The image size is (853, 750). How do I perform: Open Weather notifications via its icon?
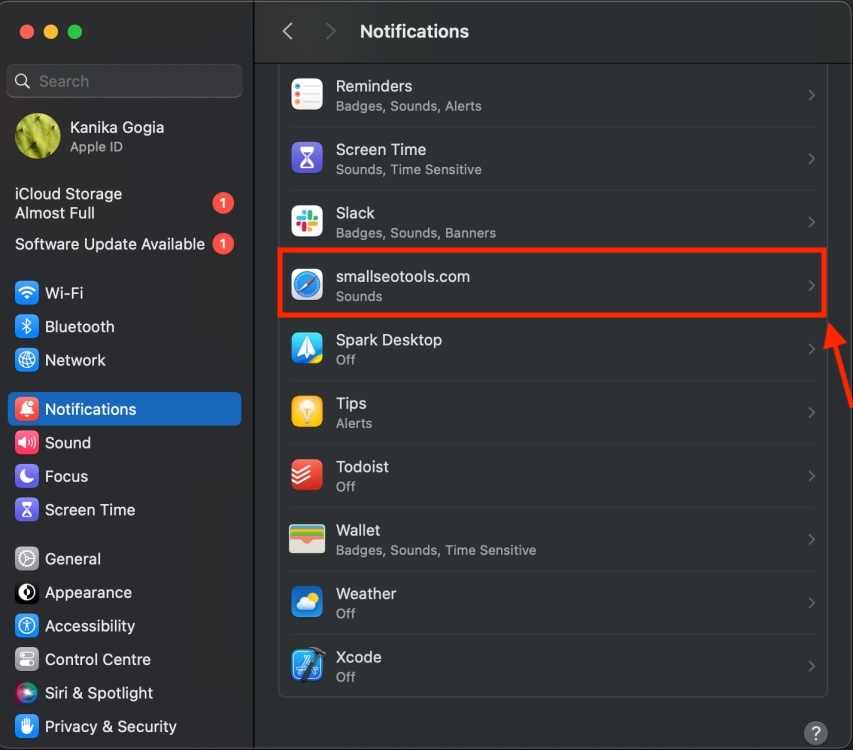coord(307,602)
